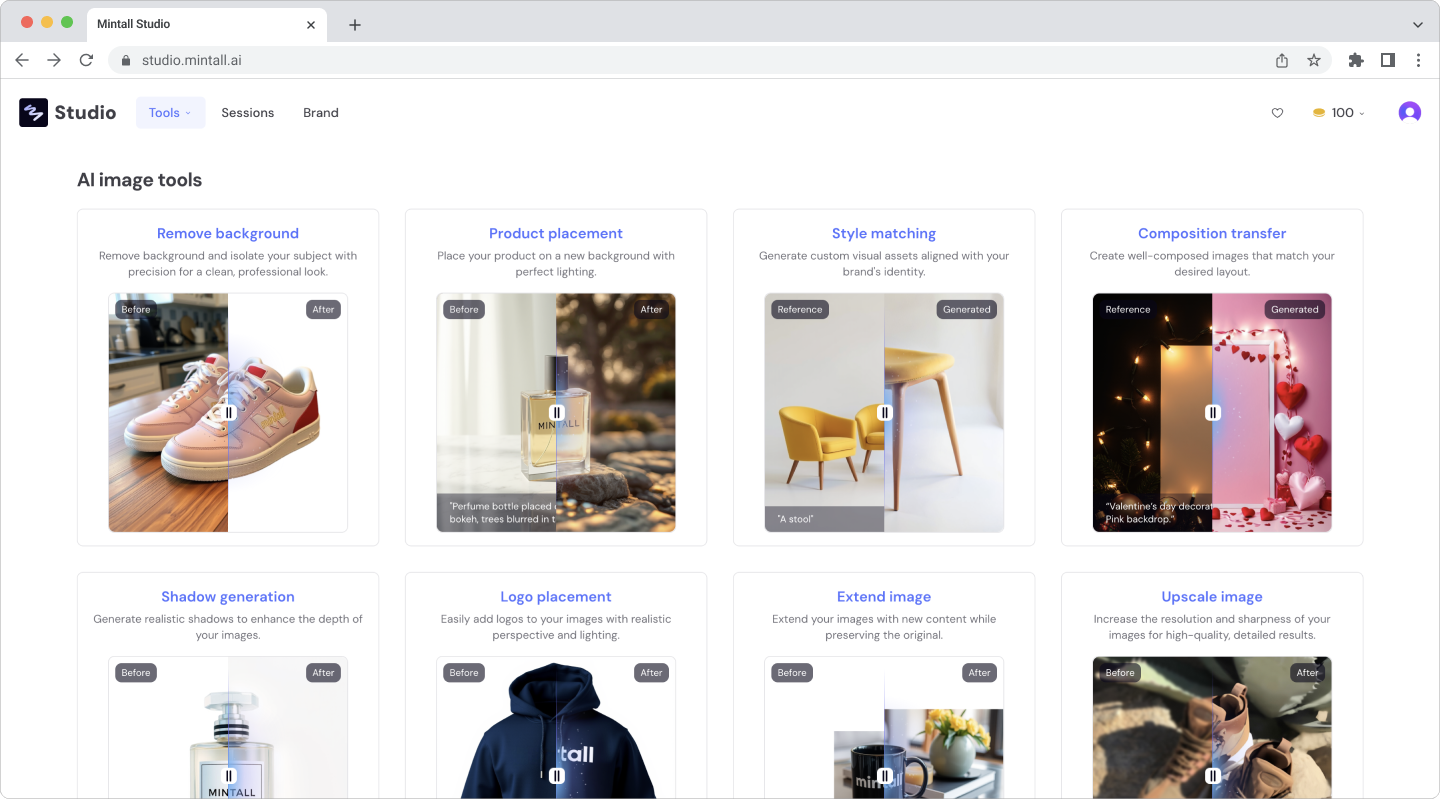Click the Style matching comparison slider handle
The height and width of the screenshot is (799, 1440).
point(885,412)
